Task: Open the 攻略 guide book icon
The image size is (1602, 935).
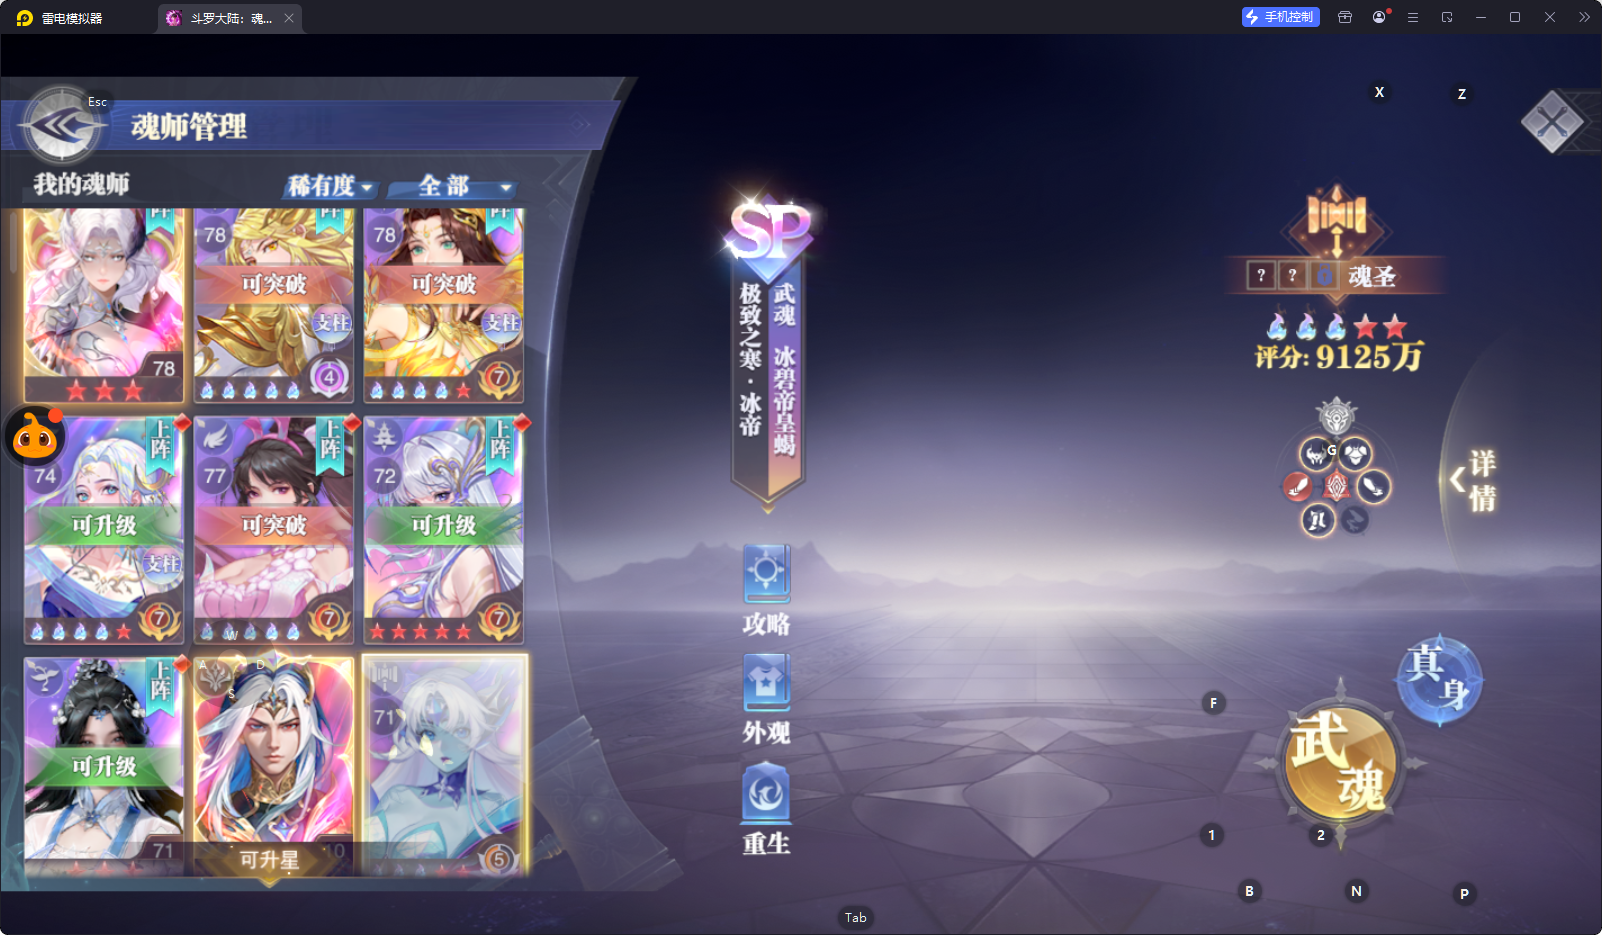Action: tap(767, 574)
